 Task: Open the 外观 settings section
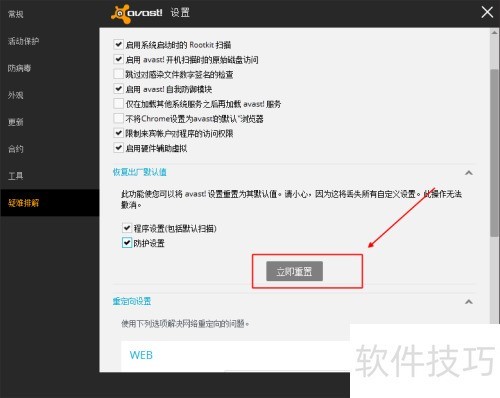point(16,95)
